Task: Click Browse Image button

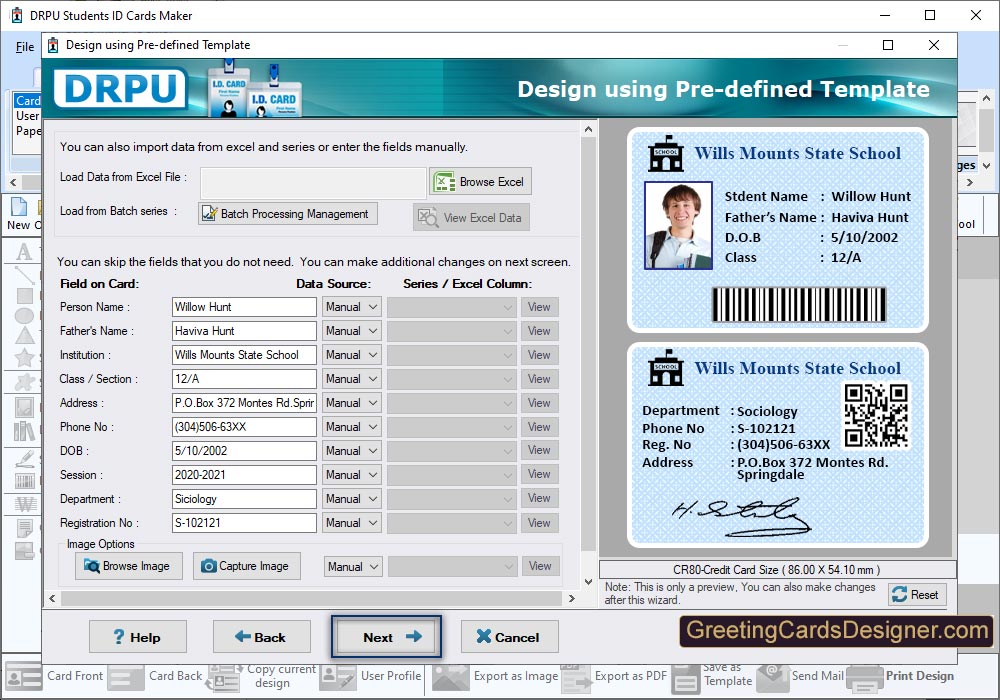Action: pos(128,566)
